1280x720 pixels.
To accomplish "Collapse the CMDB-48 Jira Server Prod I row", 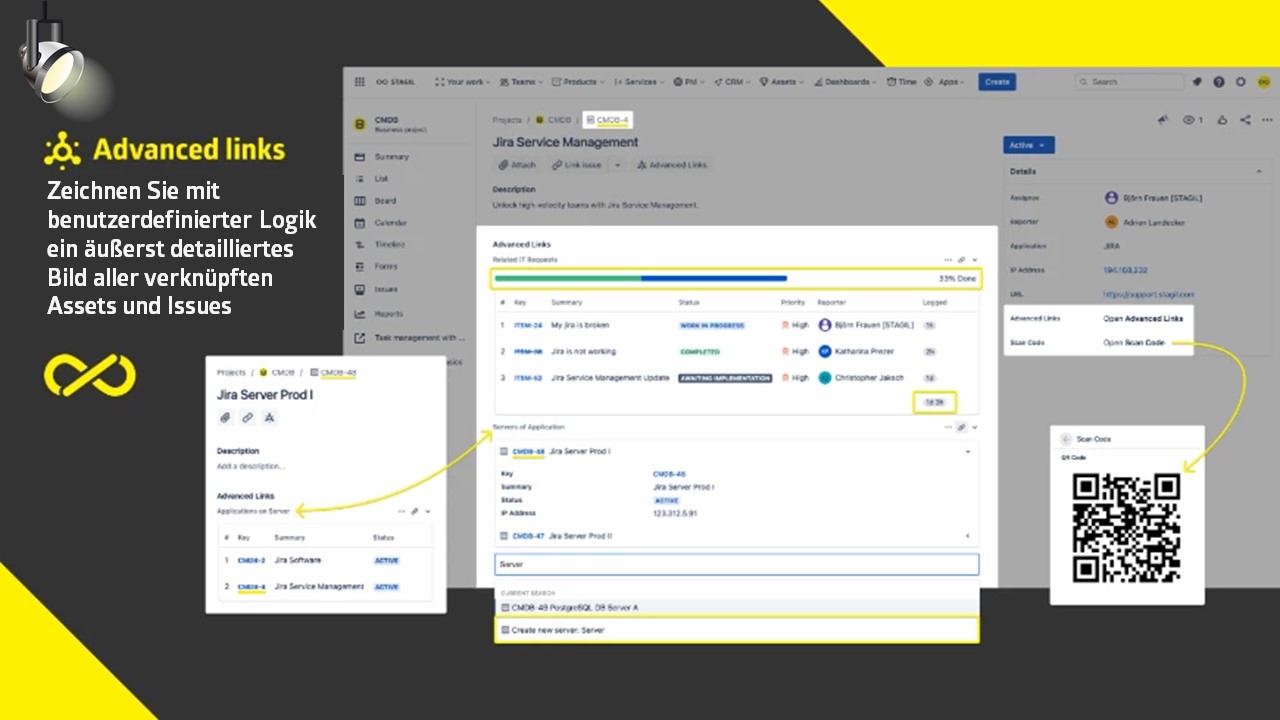I will pyautogui.click(x=967, y=452).
